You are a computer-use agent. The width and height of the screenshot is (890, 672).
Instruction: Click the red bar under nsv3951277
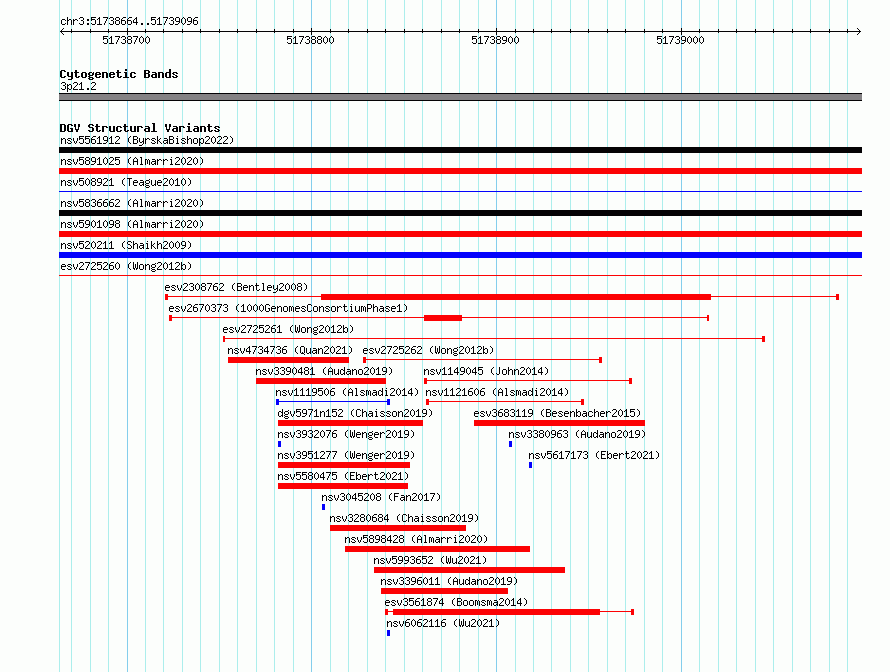click(x=344, y=465)
